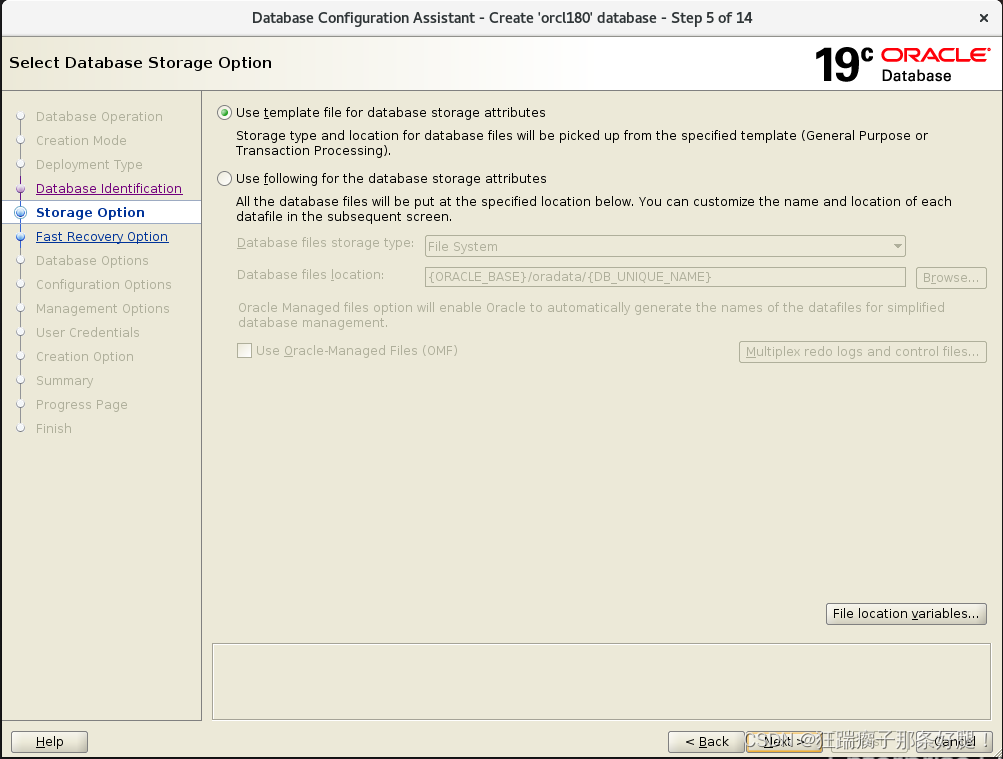Click User Credentials step label
1003x759 pixels.
[88, 333]
